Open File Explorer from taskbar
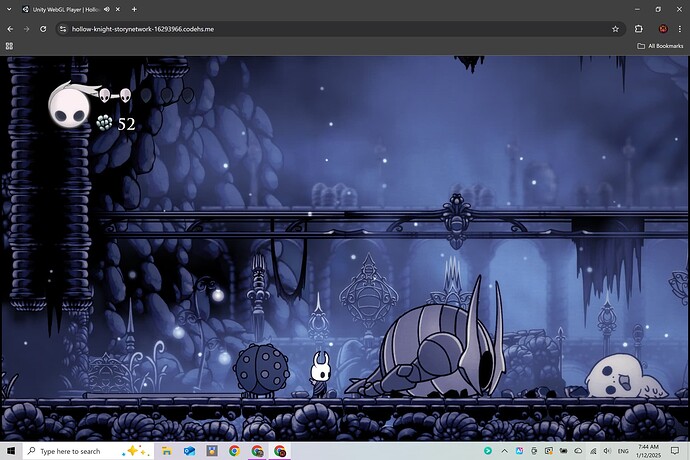Image resolution: width=690 pixels, height=460 pixels. click(x=167, y=451)
